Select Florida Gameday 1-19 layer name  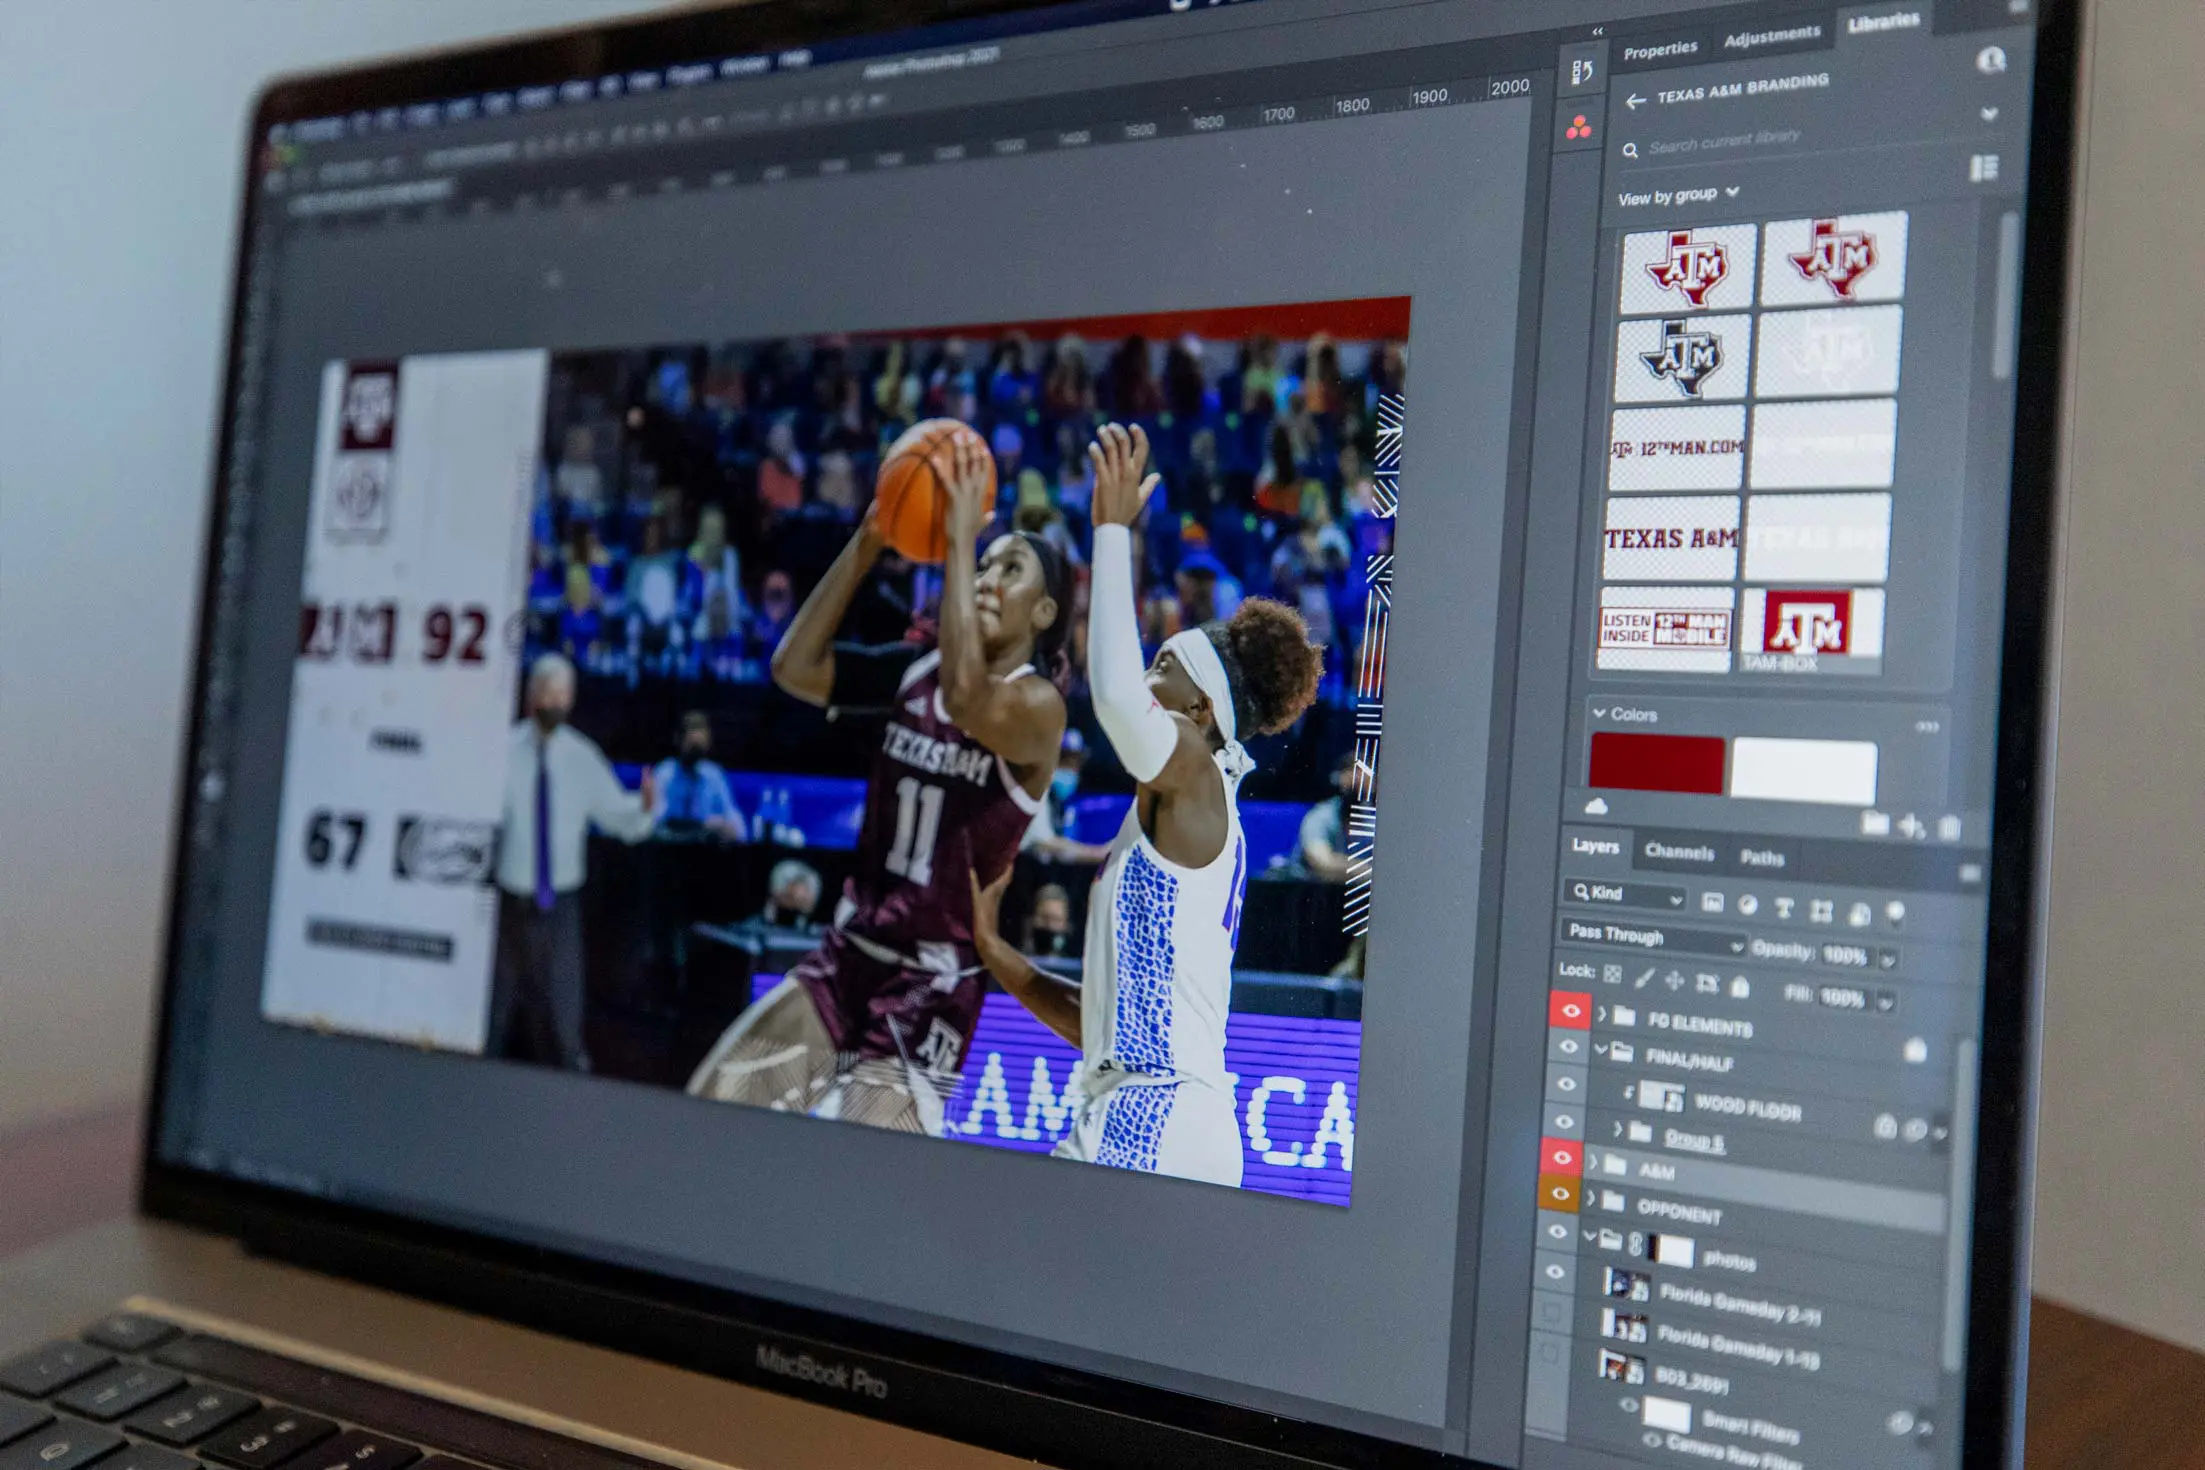pyautogui.click(x=1738, y=1346)
